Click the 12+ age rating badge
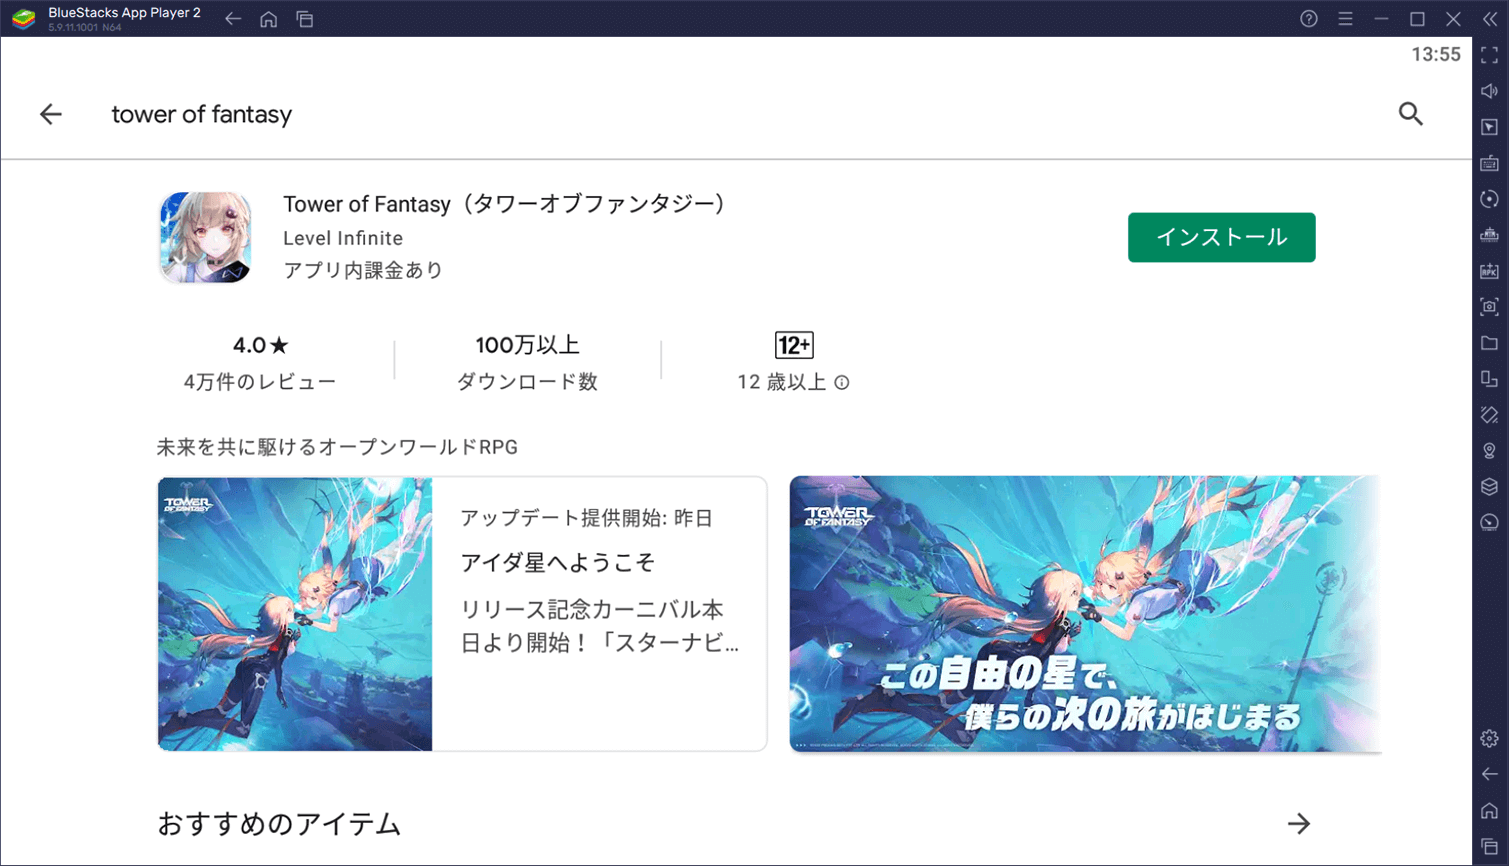The width and height of the screenshot is (1509, 866). coord(794,345)
